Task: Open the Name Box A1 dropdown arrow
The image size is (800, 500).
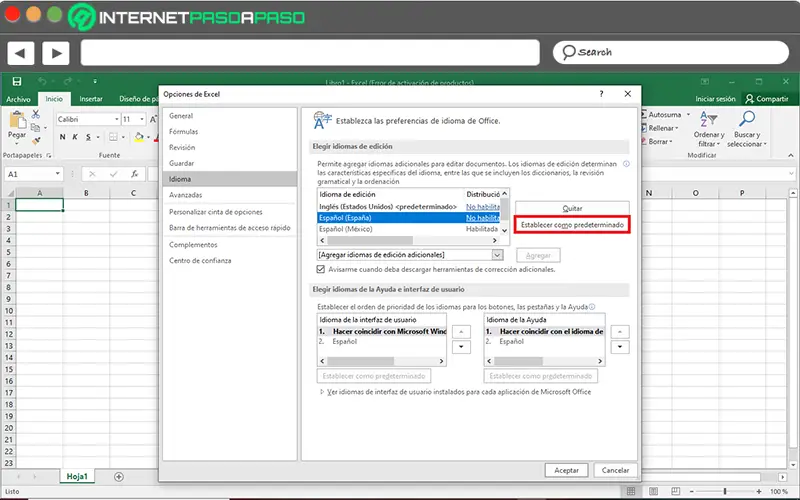Action: point(58,174)
